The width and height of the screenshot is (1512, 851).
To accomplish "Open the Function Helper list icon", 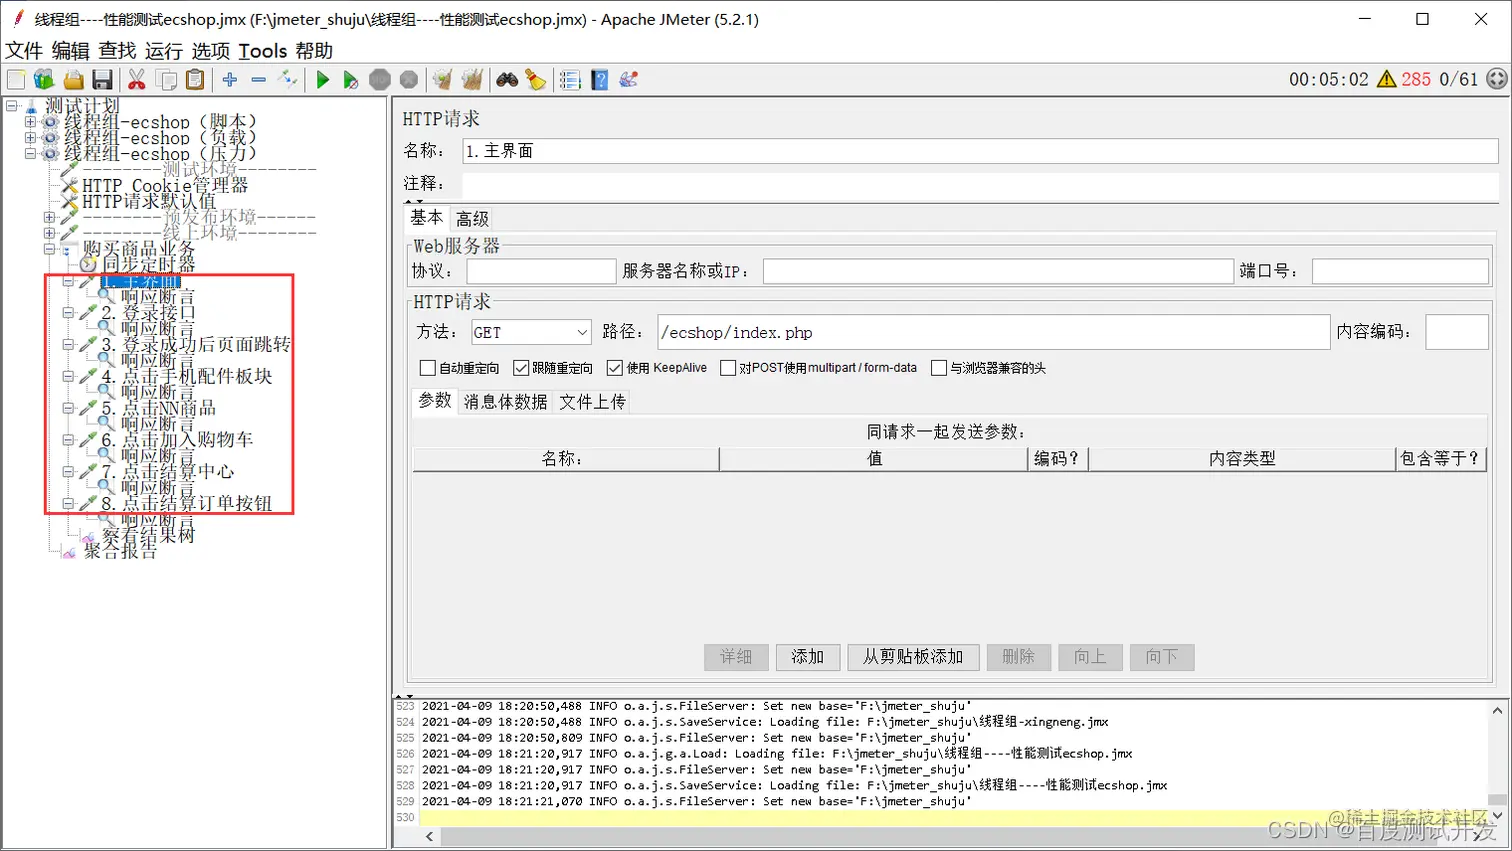I will point(570,80).
